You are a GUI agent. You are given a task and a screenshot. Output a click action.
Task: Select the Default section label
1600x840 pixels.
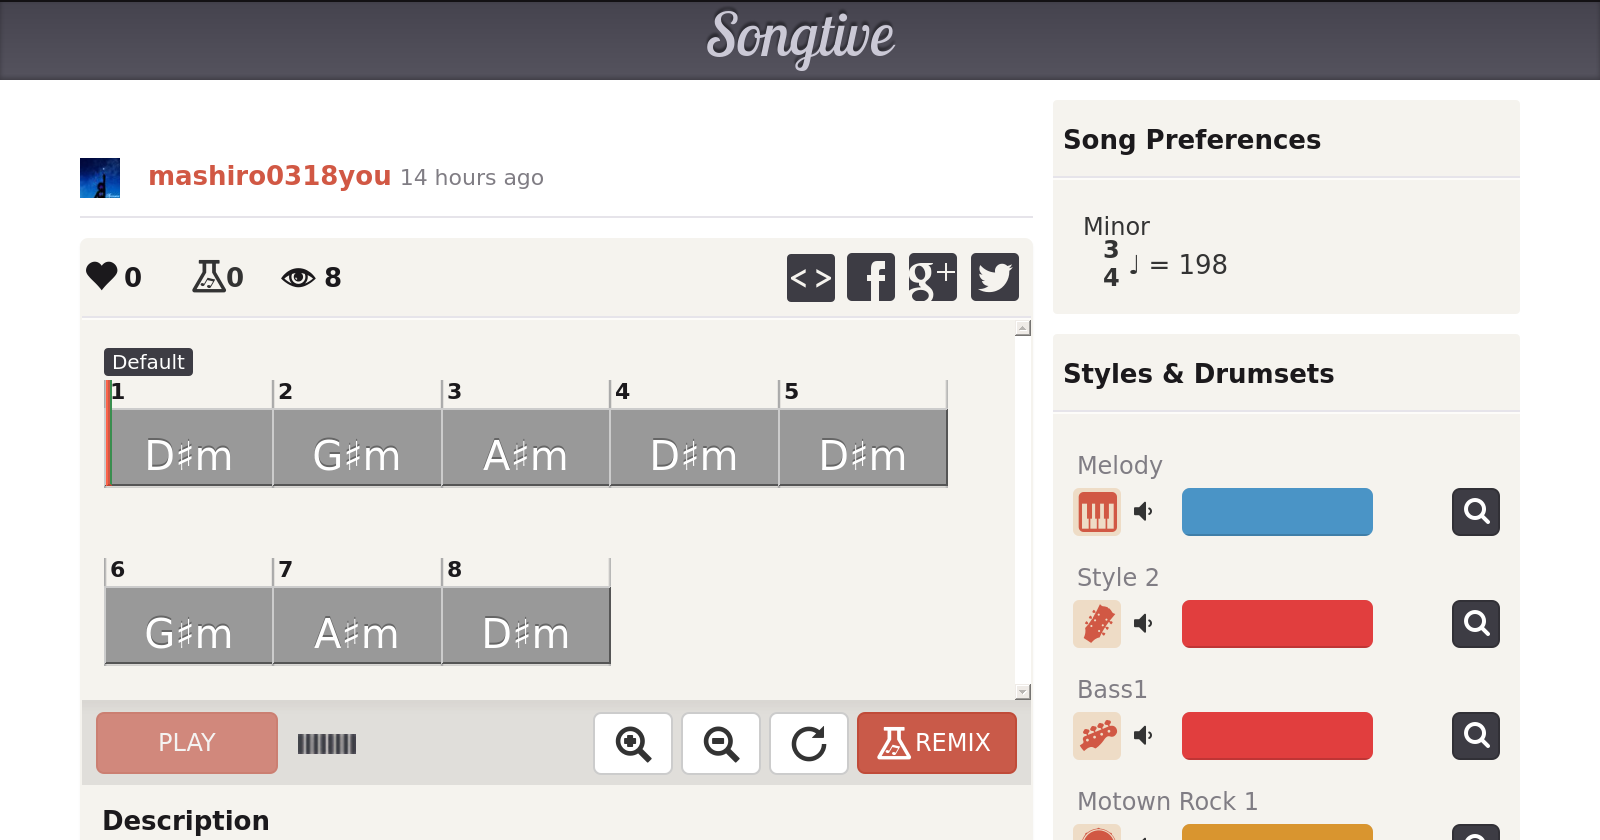pyautogui.click(x=148, y=362)
